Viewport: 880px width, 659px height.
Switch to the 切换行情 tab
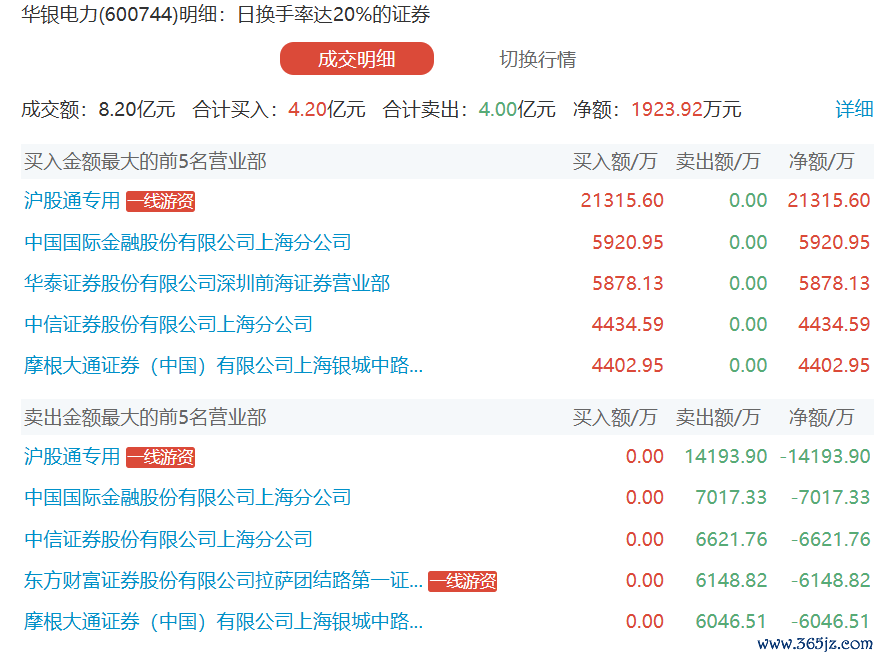click(x=538, y=59)
